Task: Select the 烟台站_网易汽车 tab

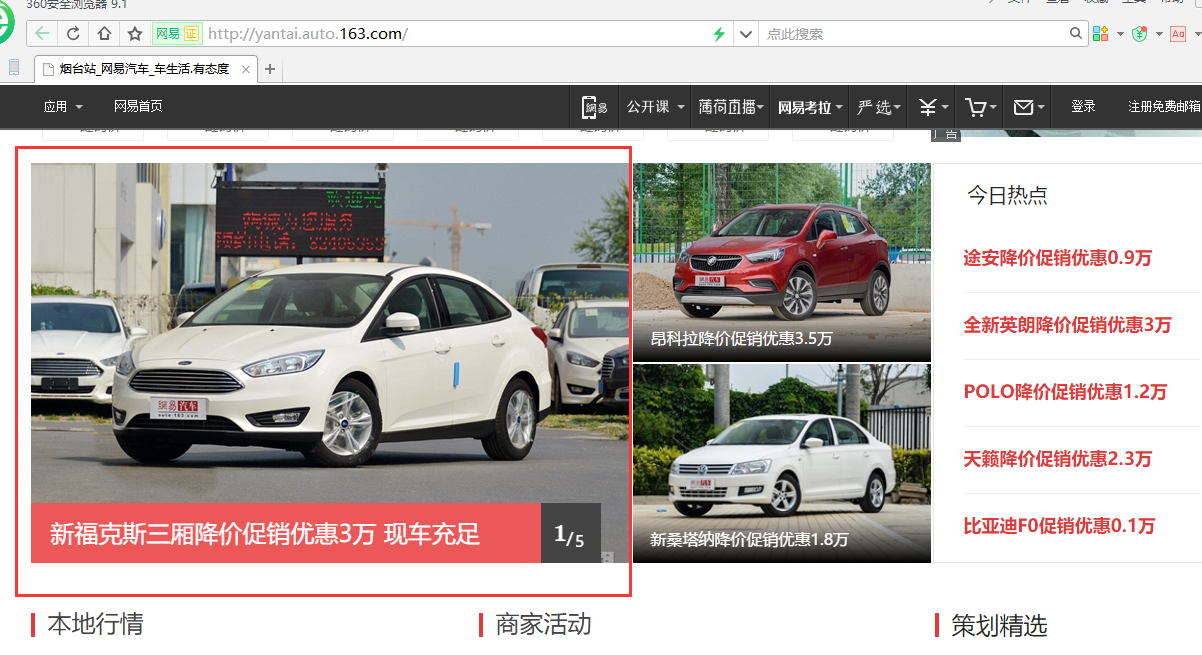Action: [x=145, y=69]
